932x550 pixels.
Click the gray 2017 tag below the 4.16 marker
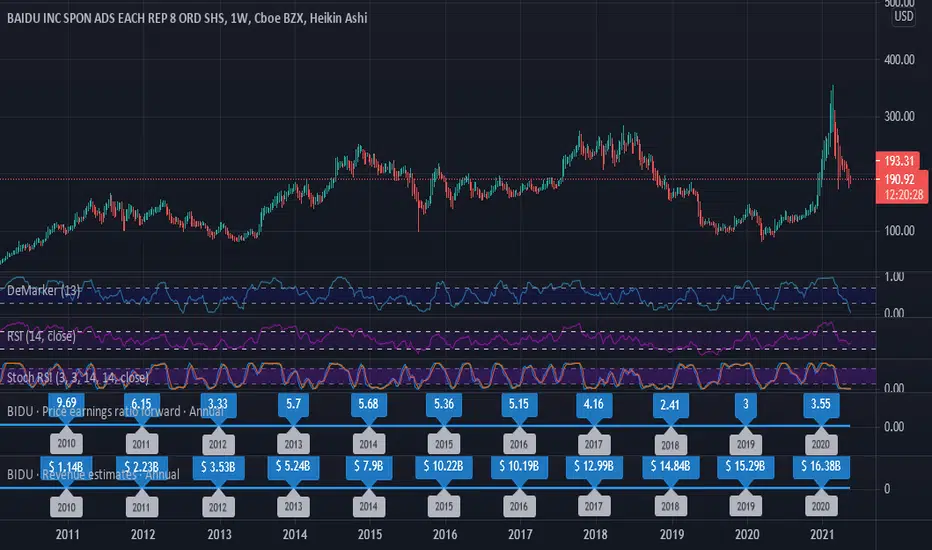(593, 444)
